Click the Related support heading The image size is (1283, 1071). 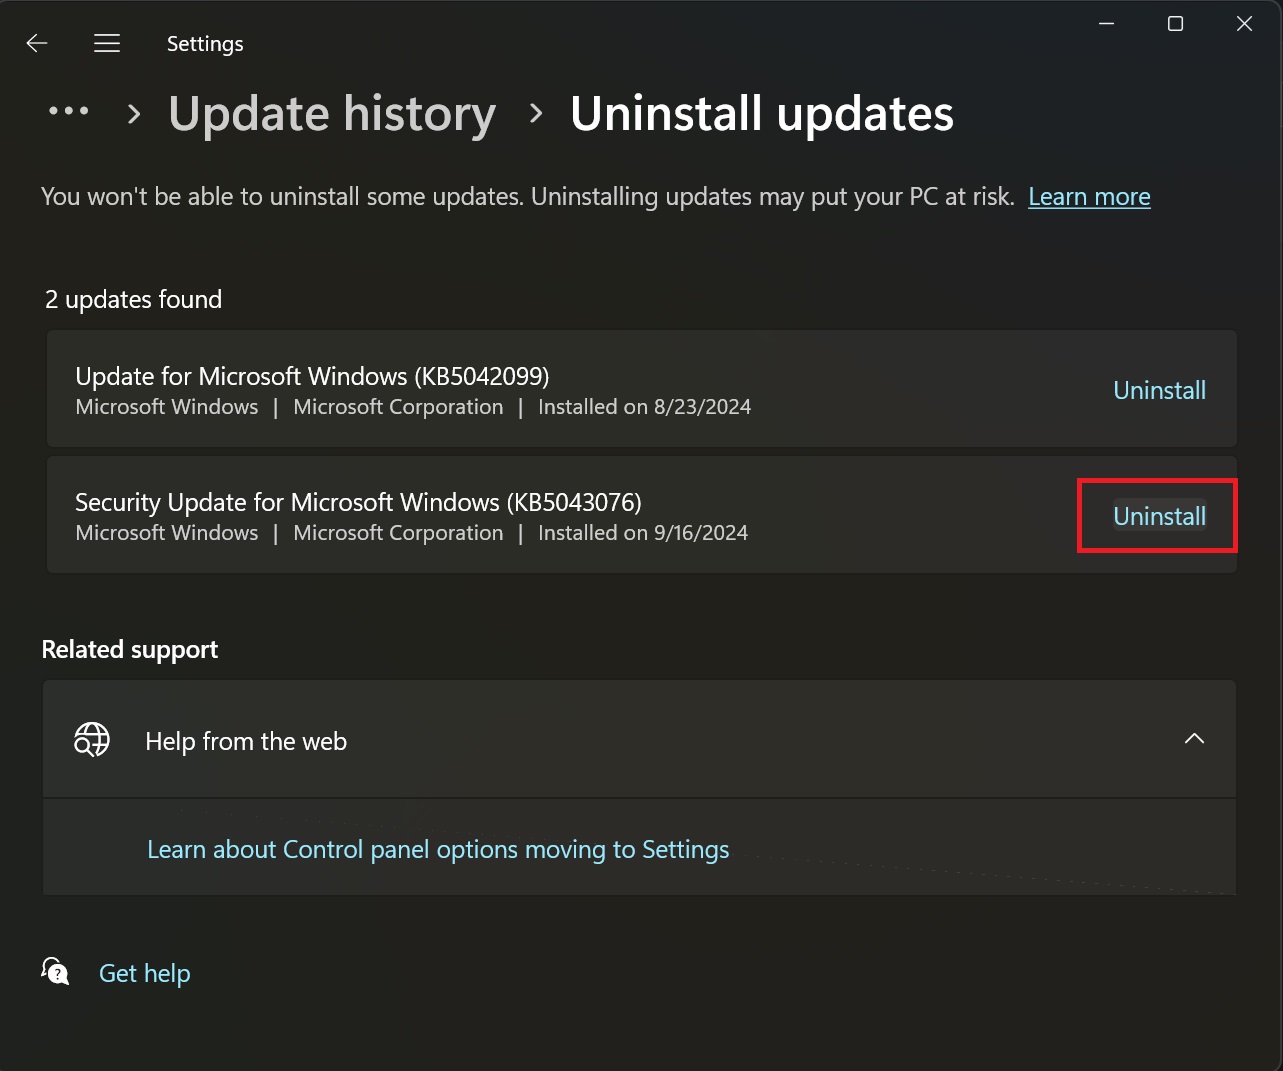coord(130,650)
